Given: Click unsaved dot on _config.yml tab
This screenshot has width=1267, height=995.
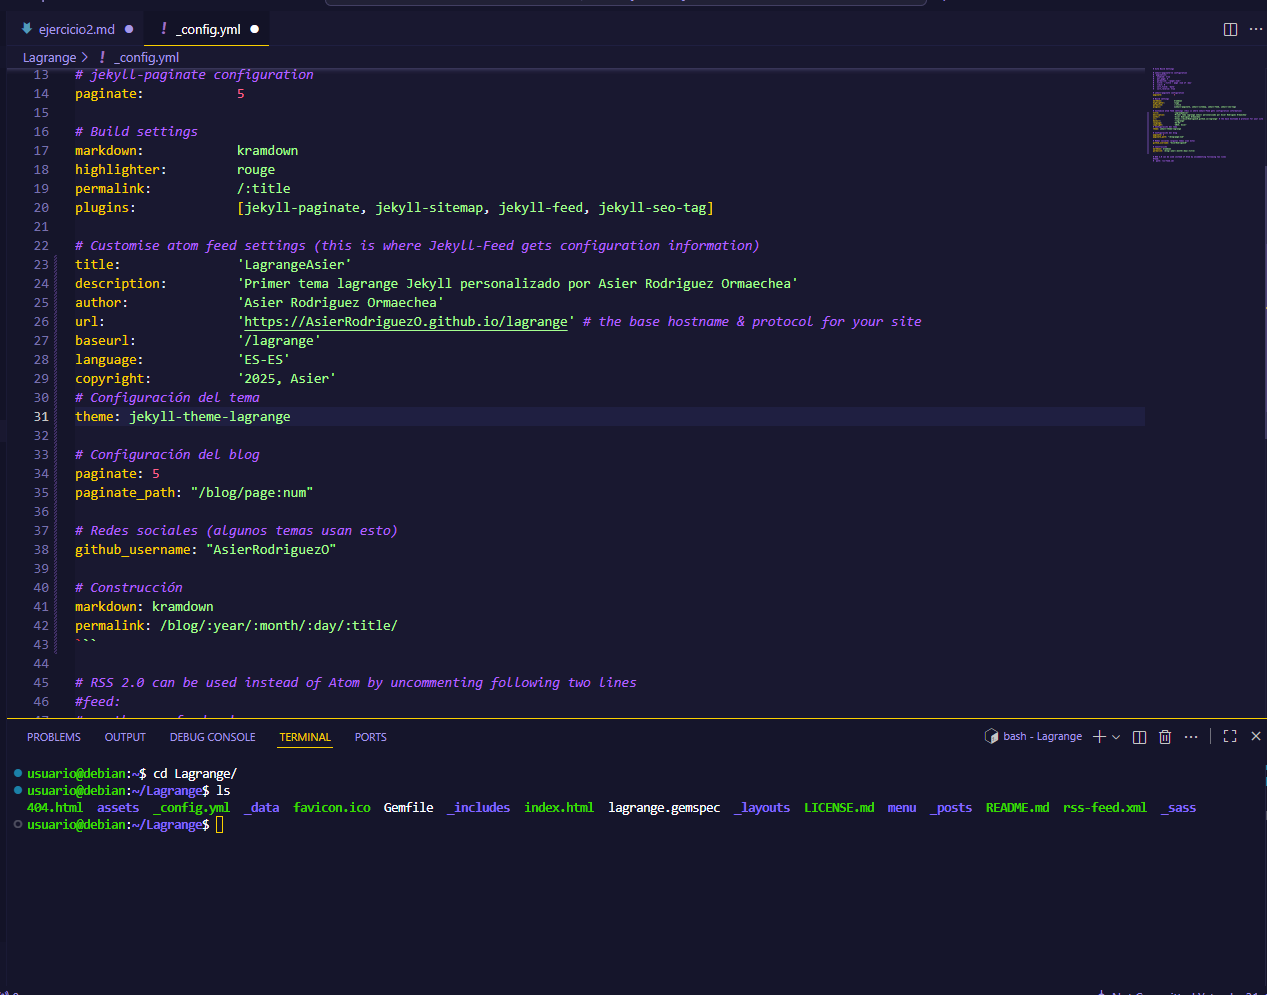Looking at the screenshot, I should point(255,29).
